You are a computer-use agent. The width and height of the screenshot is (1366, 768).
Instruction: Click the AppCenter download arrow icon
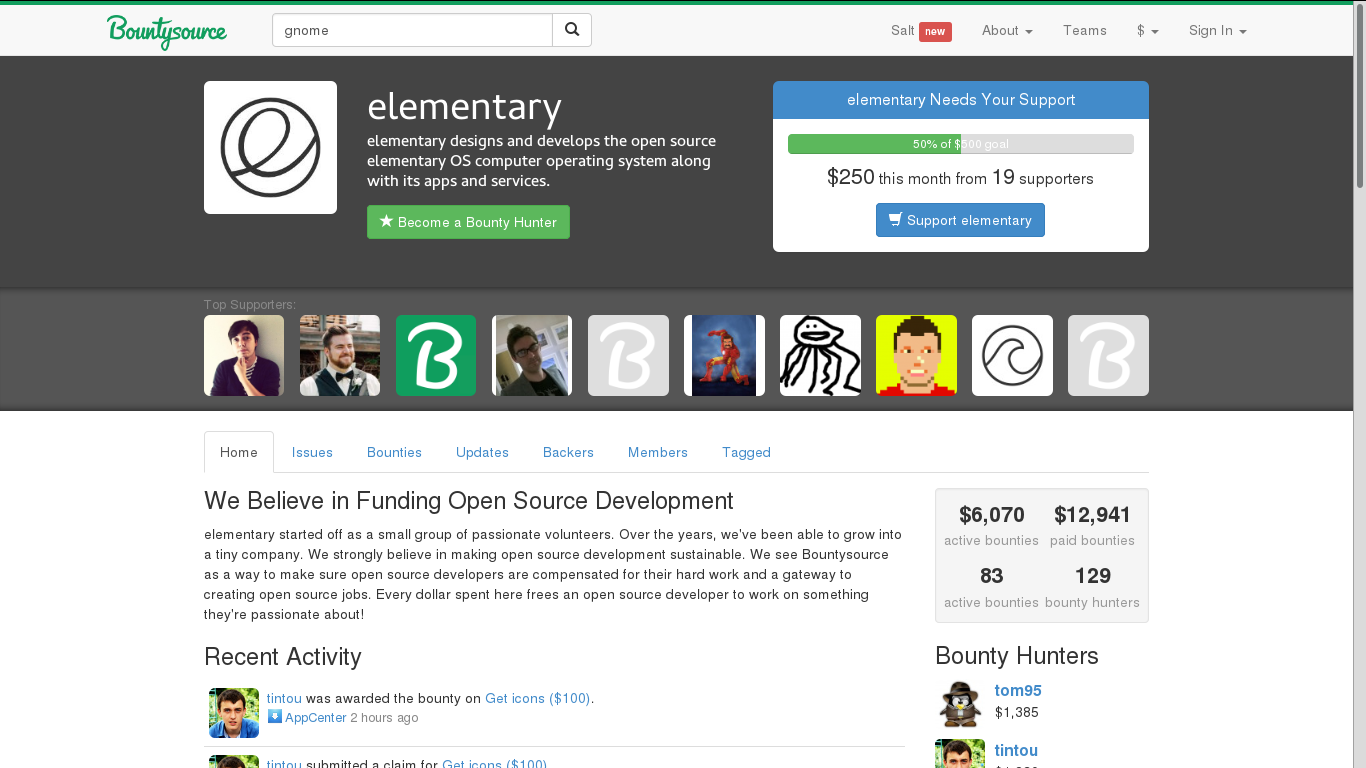[275, 716]
